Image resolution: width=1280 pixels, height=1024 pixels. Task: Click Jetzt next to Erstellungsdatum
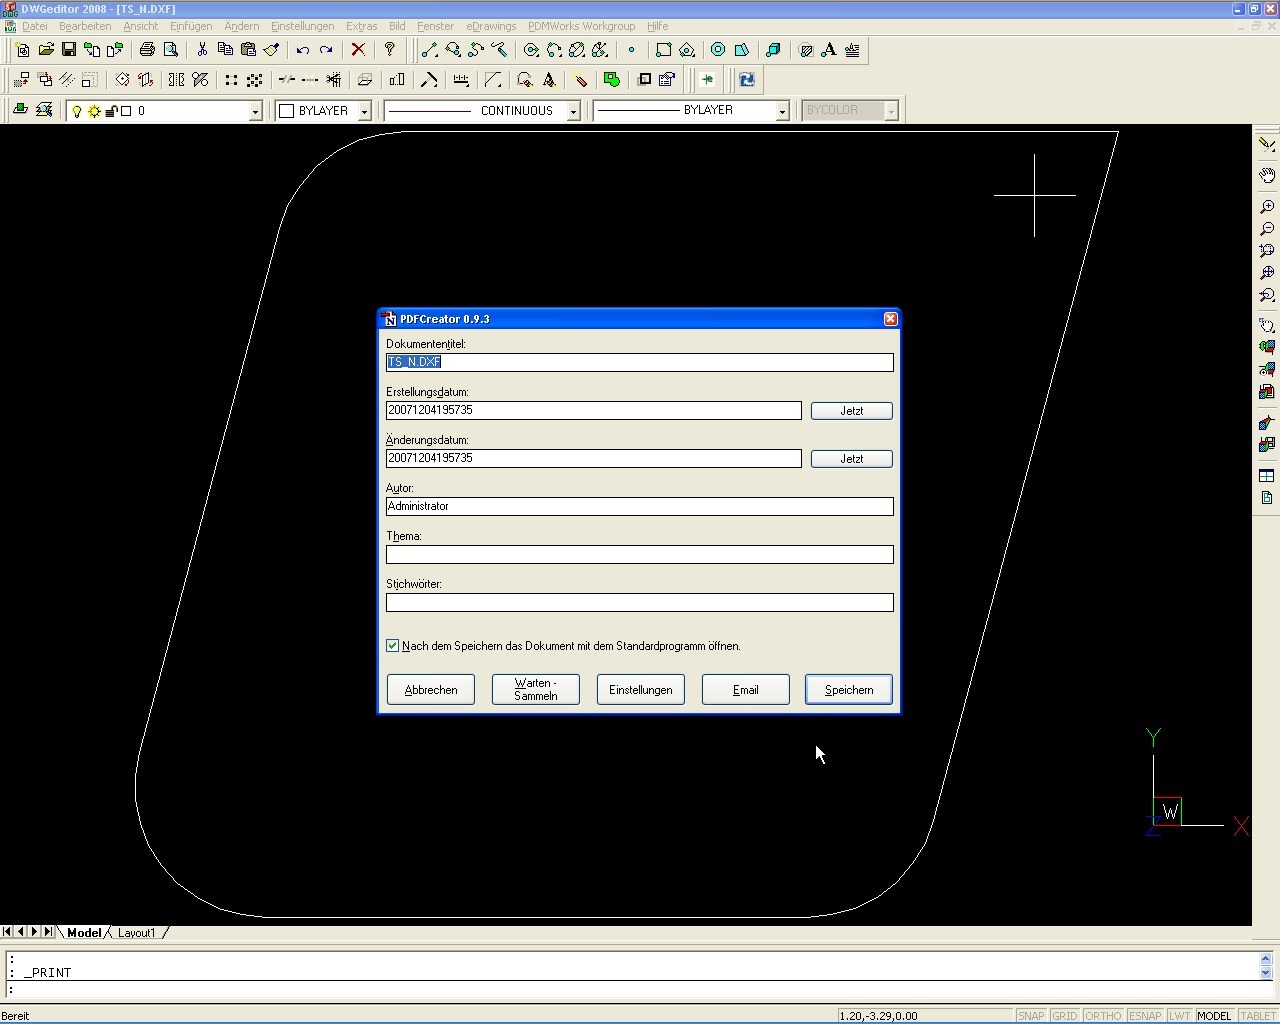[x=851, y=411]
